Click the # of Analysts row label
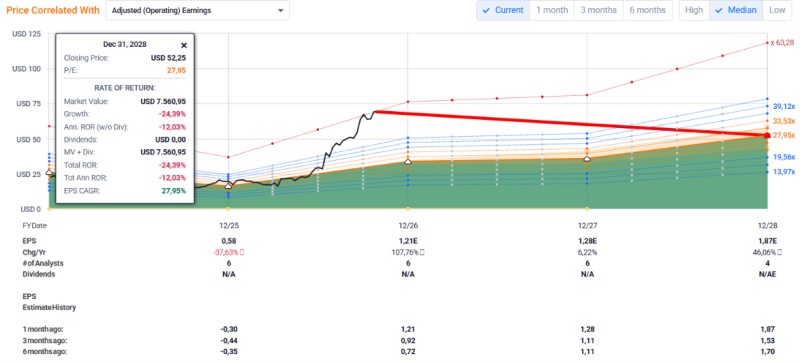The width and height of the screenshot is (800, 363). pyautogui.click(x=43, y=263)
